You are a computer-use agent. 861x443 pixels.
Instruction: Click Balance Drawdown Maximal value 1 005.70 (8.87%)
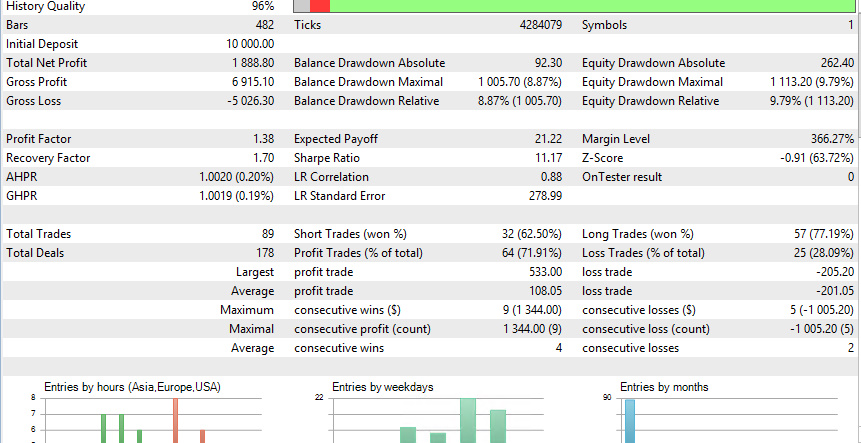pos(520,82)
